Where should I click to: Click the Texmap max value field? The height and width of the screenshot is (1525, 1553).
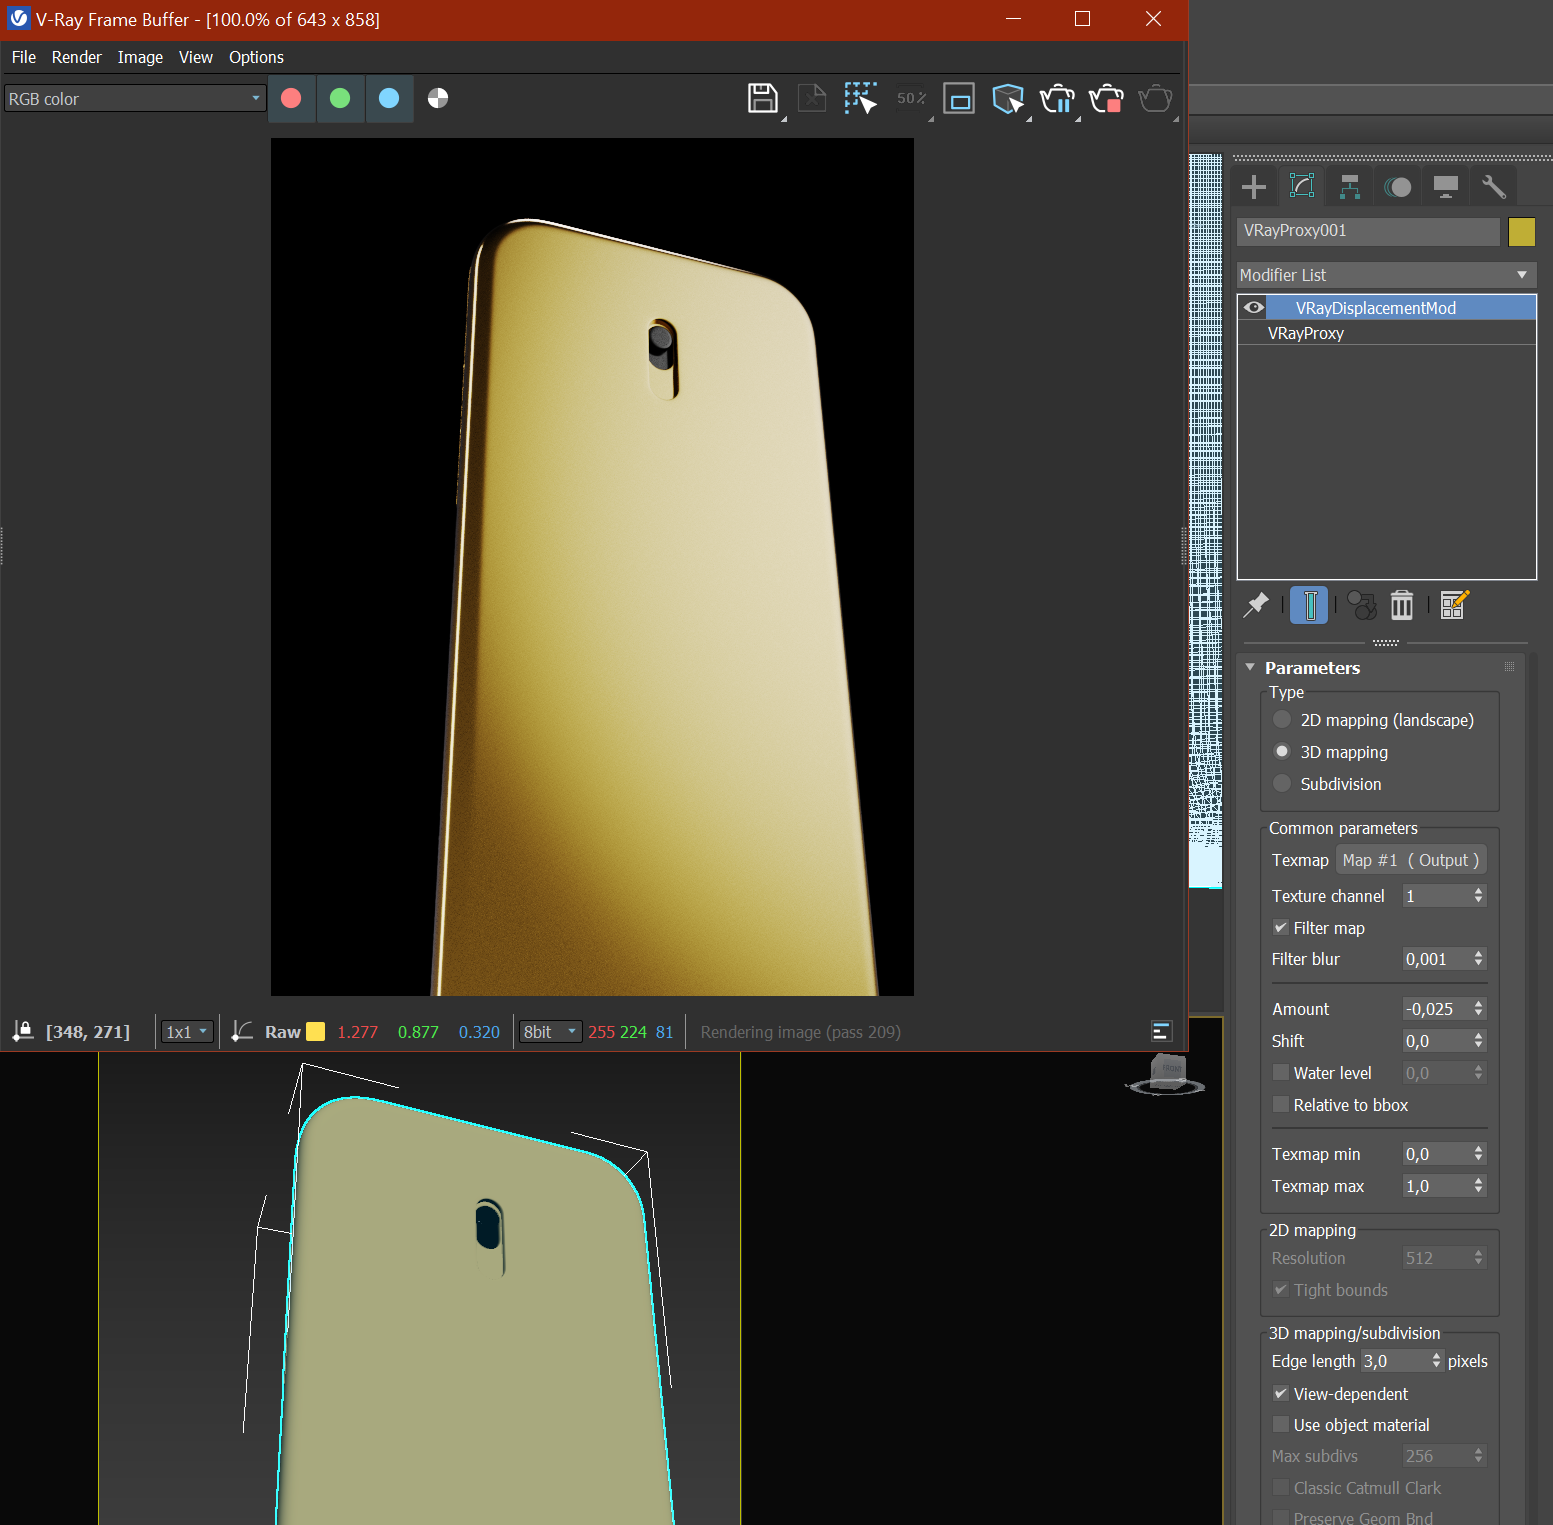(1437, 1186)
